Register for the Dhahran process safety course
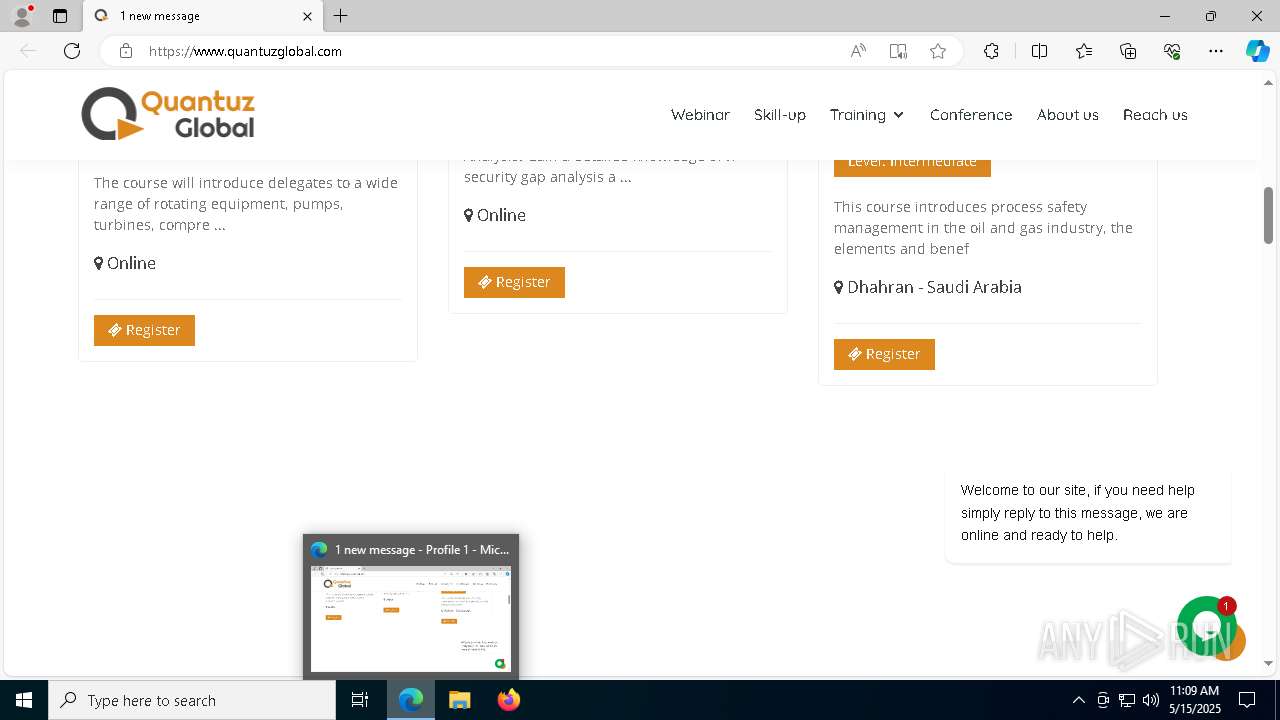This screenshot has width=1280, height=720. point(884,354)
